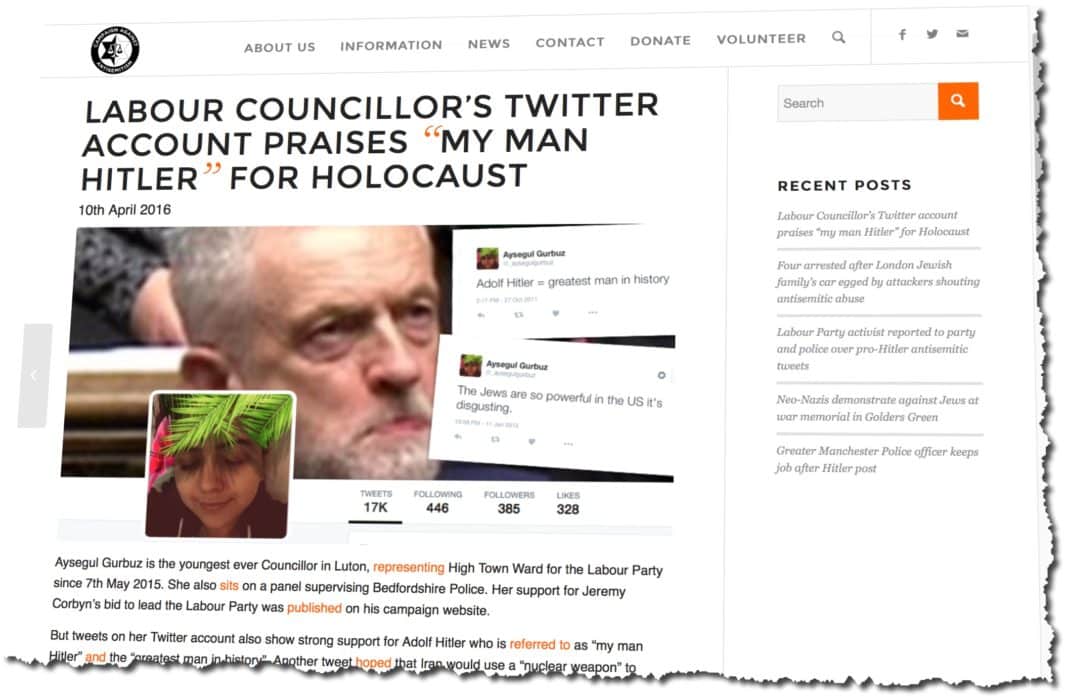Open the Twitter icon in header

[932, 34]
